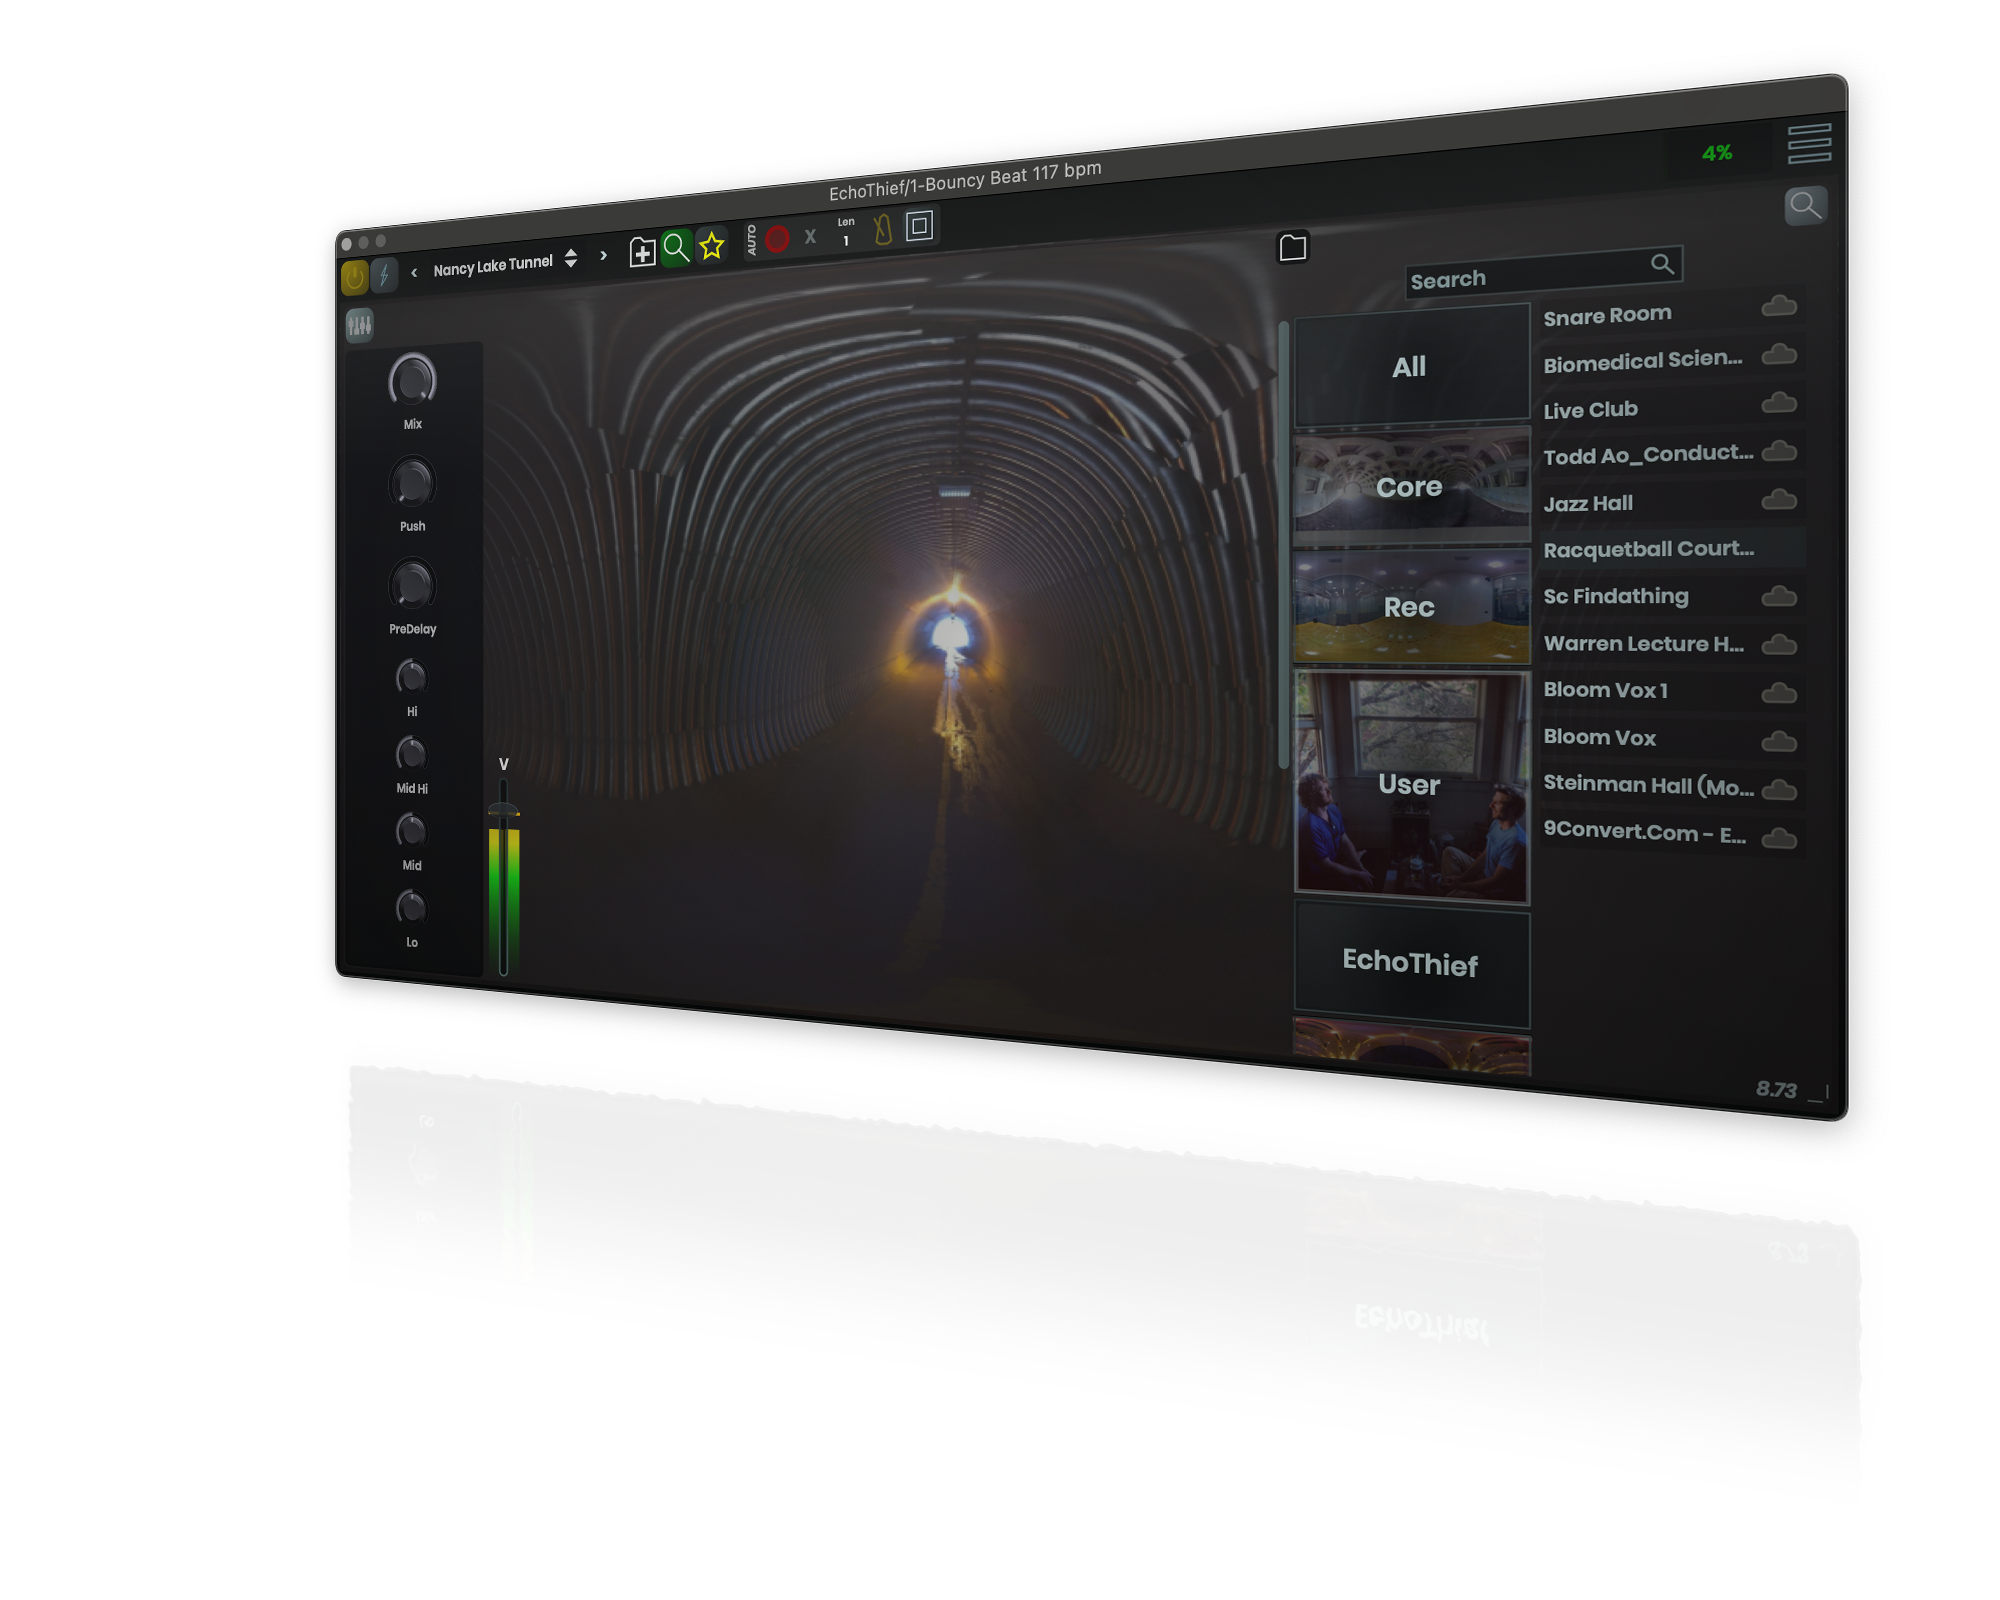2000x1600 pixels.
Task: Click inside the Search field
Action: 1543,271
